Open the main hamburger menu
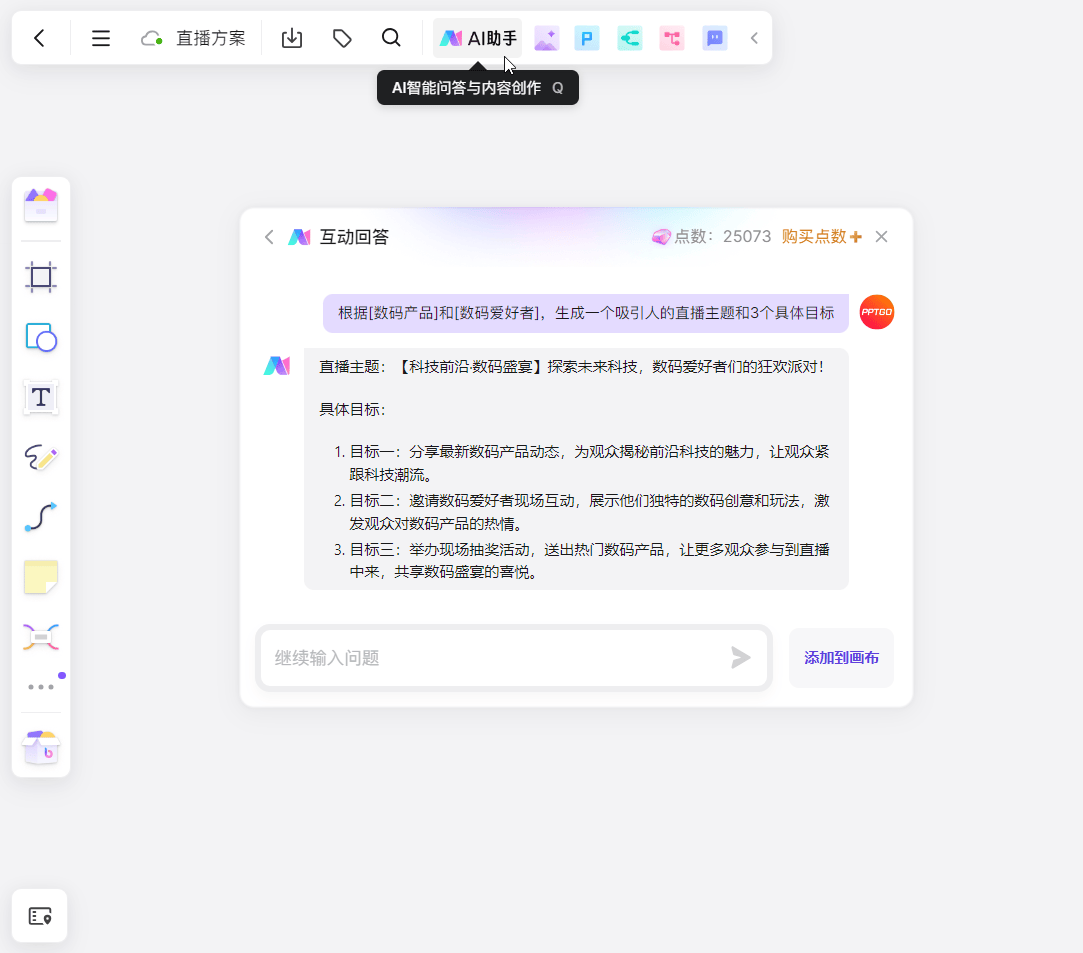 point(101,38)
